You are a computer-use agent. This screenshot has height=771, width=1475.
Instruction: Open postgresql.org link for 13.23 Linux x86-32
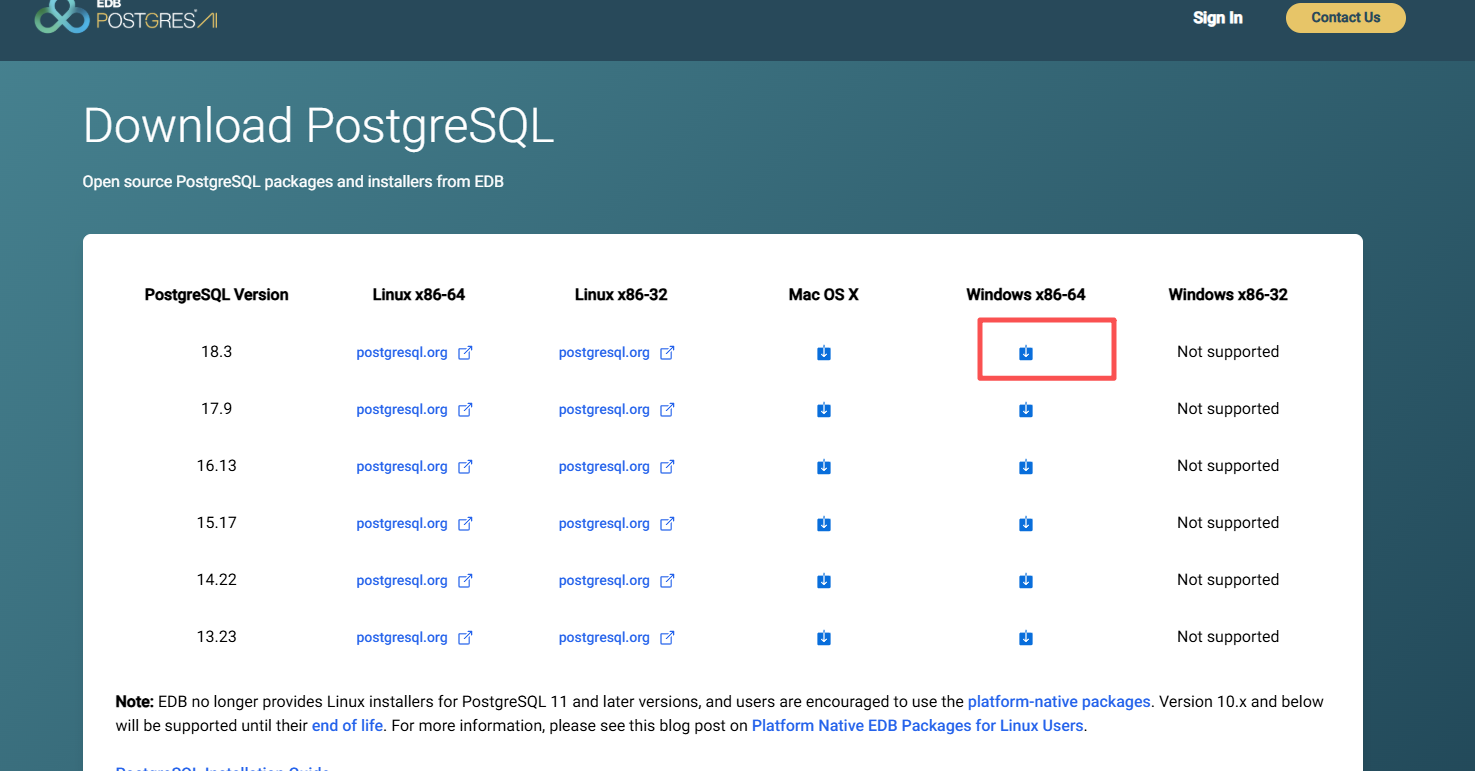[x=604, y=638]
